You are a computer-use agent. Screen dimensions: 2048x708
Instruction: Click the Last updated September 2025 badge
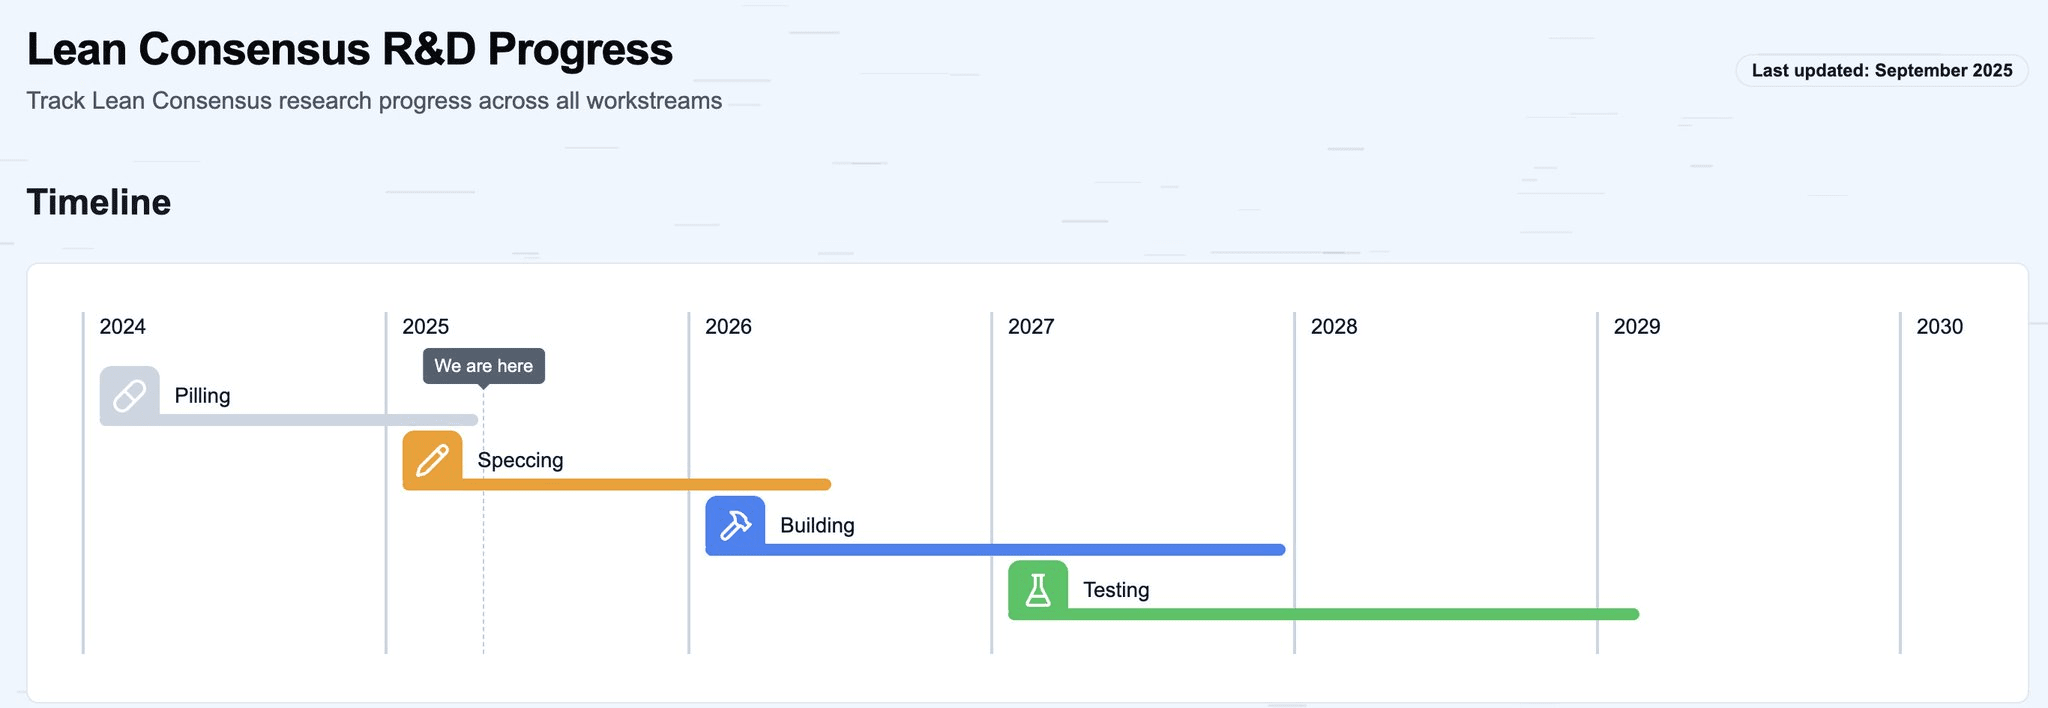click(x=1882, y=70)
